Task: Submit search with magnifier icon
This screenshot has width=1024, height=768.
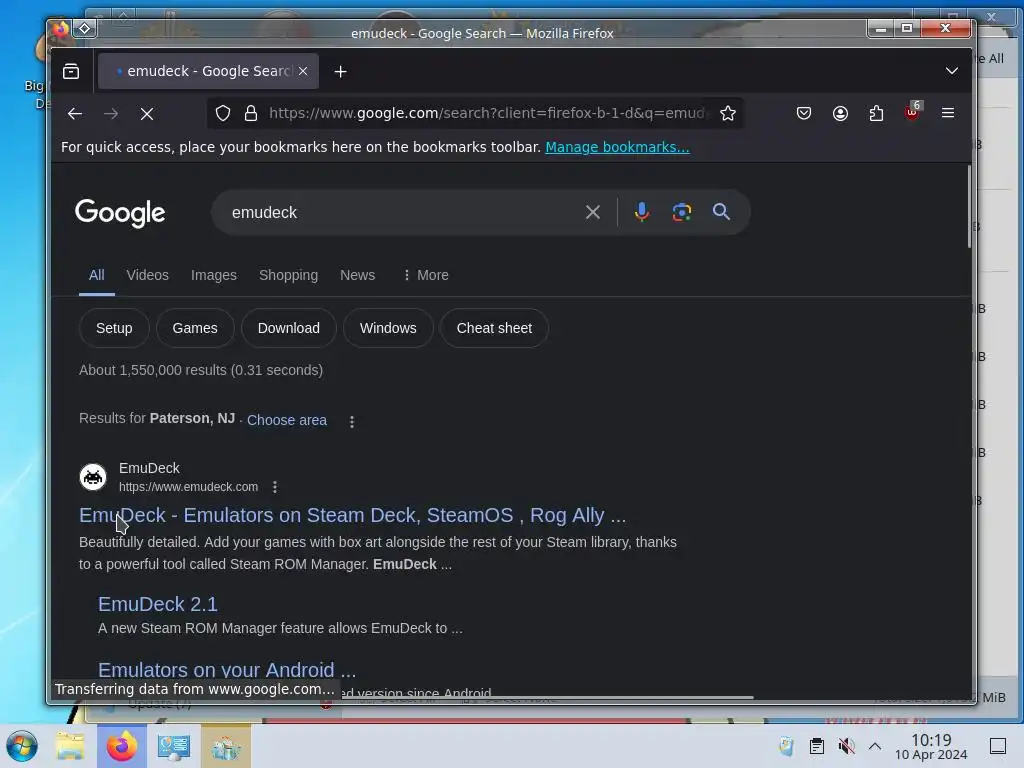Action: 721,212
